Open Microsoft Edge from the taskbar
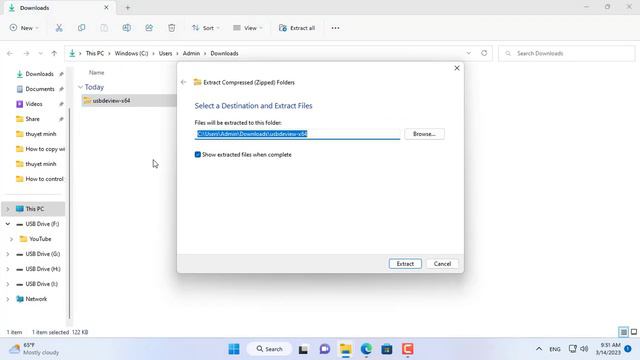Image resolution: width=640 pixels, height=360 pixels. pyautogui.click(x=366, y=349)
